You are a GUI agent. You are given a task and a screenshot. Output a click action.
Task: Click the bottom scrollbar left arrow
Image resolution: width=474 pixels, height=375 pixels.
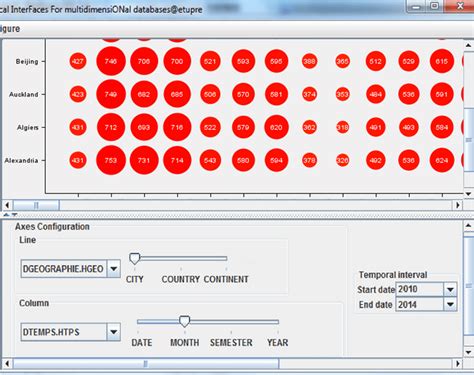[x=7, y=363]
